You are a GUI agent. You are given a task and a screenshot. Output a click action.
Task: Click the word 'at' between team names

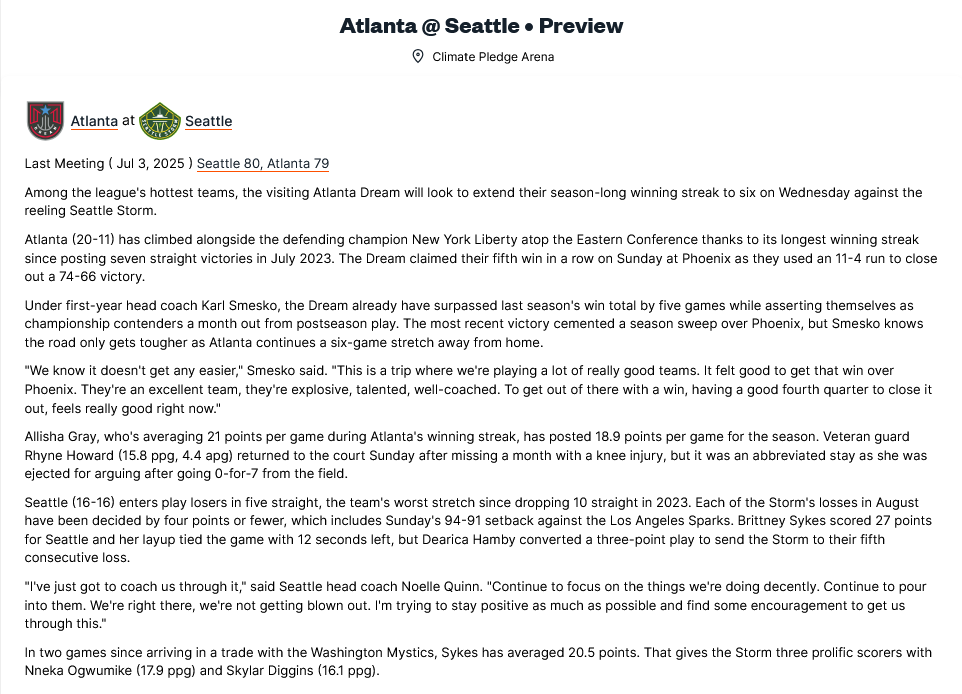[128, 121]
